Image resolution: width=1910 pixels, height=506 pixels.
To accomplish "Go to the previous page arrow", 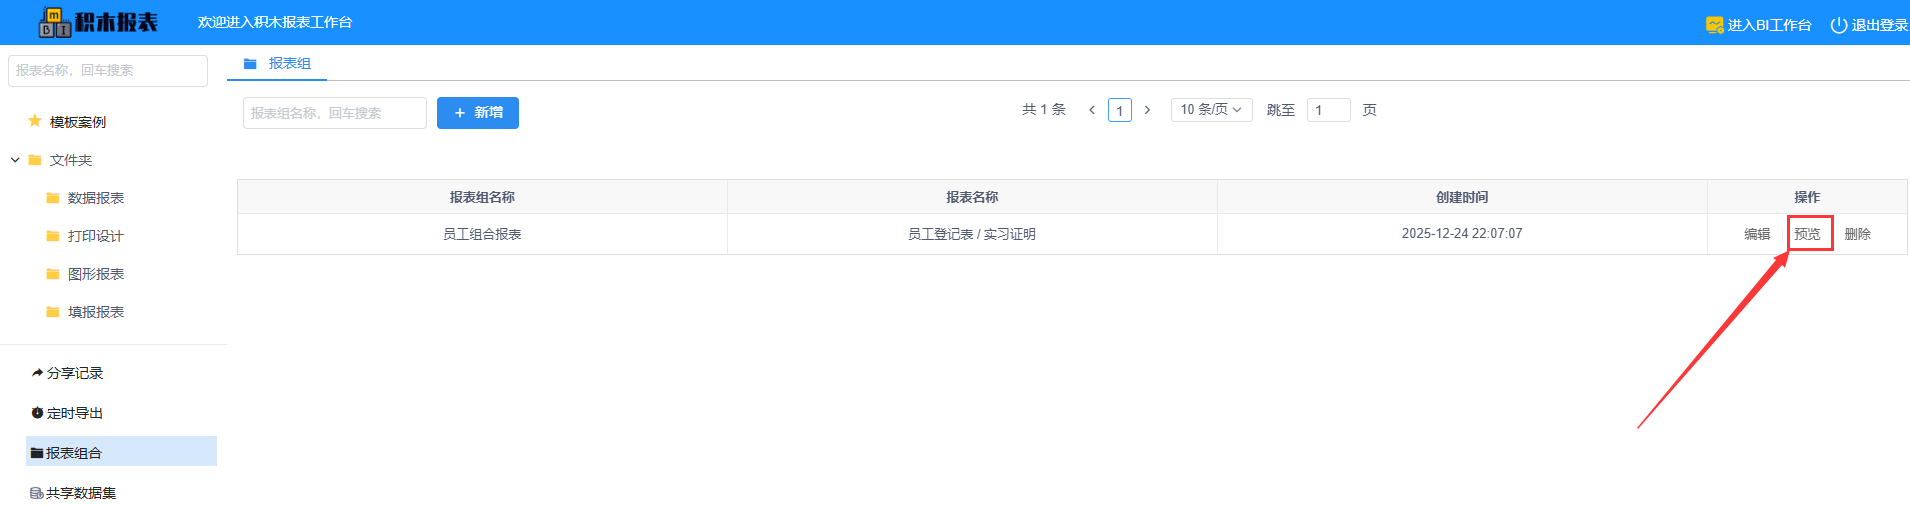I will click(1092, 110).
